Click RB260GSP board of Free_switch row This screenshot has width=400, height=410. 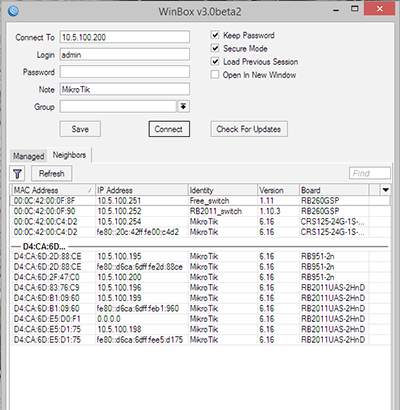pos(320,201)
